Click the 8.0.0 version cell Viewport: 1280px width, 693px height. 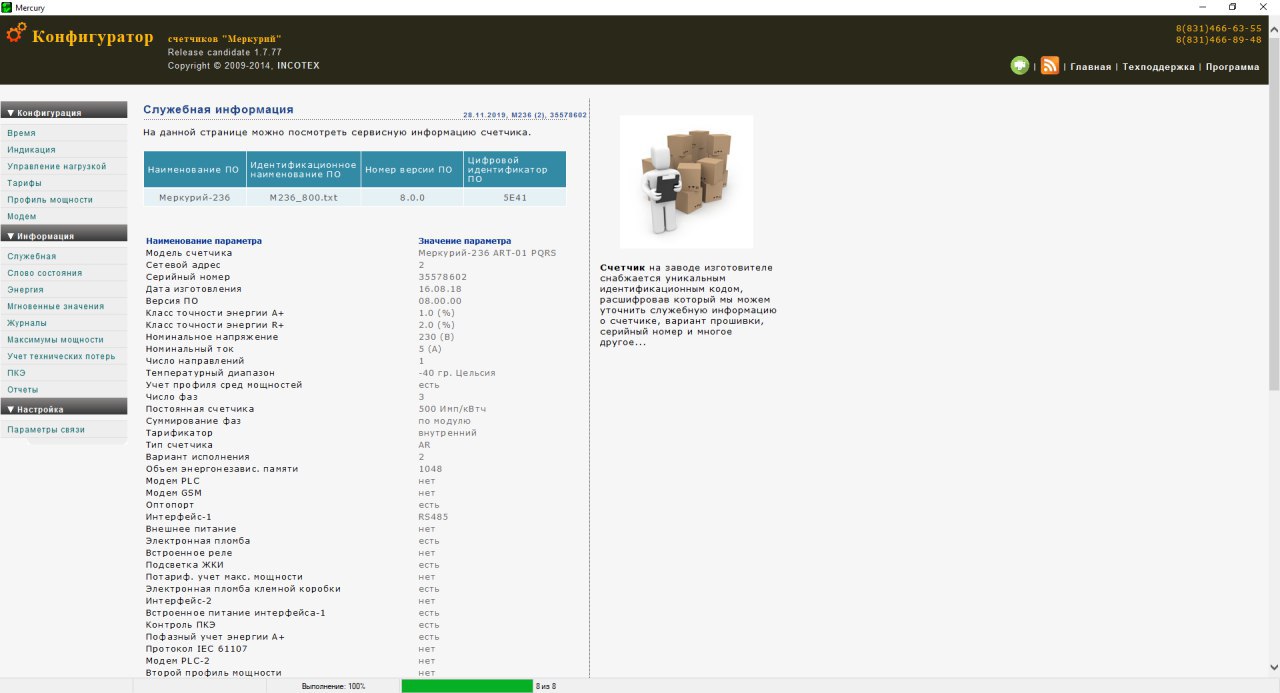[410, 198]
